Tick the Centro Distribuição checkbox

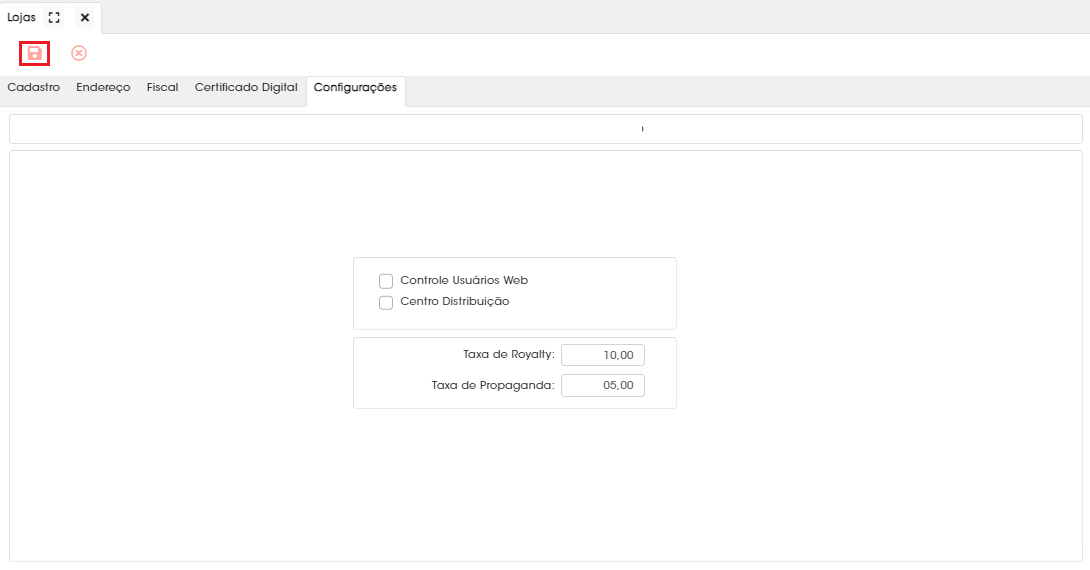pyautogui.click(x=386, y=302)
